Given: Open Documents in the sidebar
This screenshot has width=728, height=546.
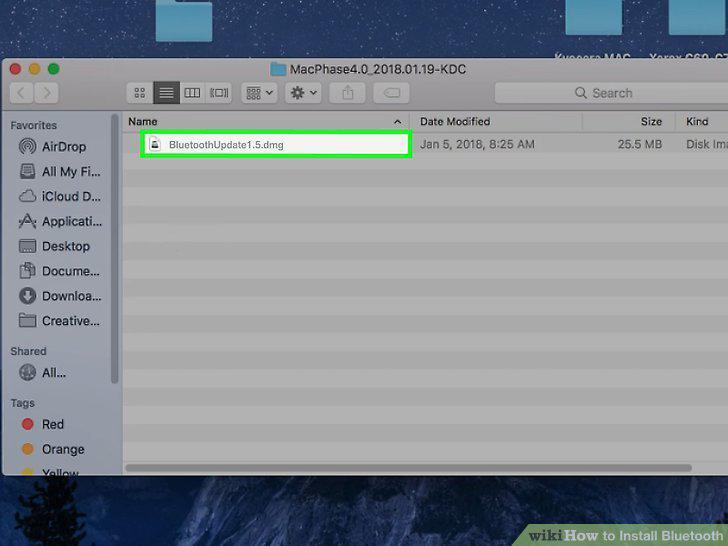Looking at the screenshot, I should click(59, 271).
